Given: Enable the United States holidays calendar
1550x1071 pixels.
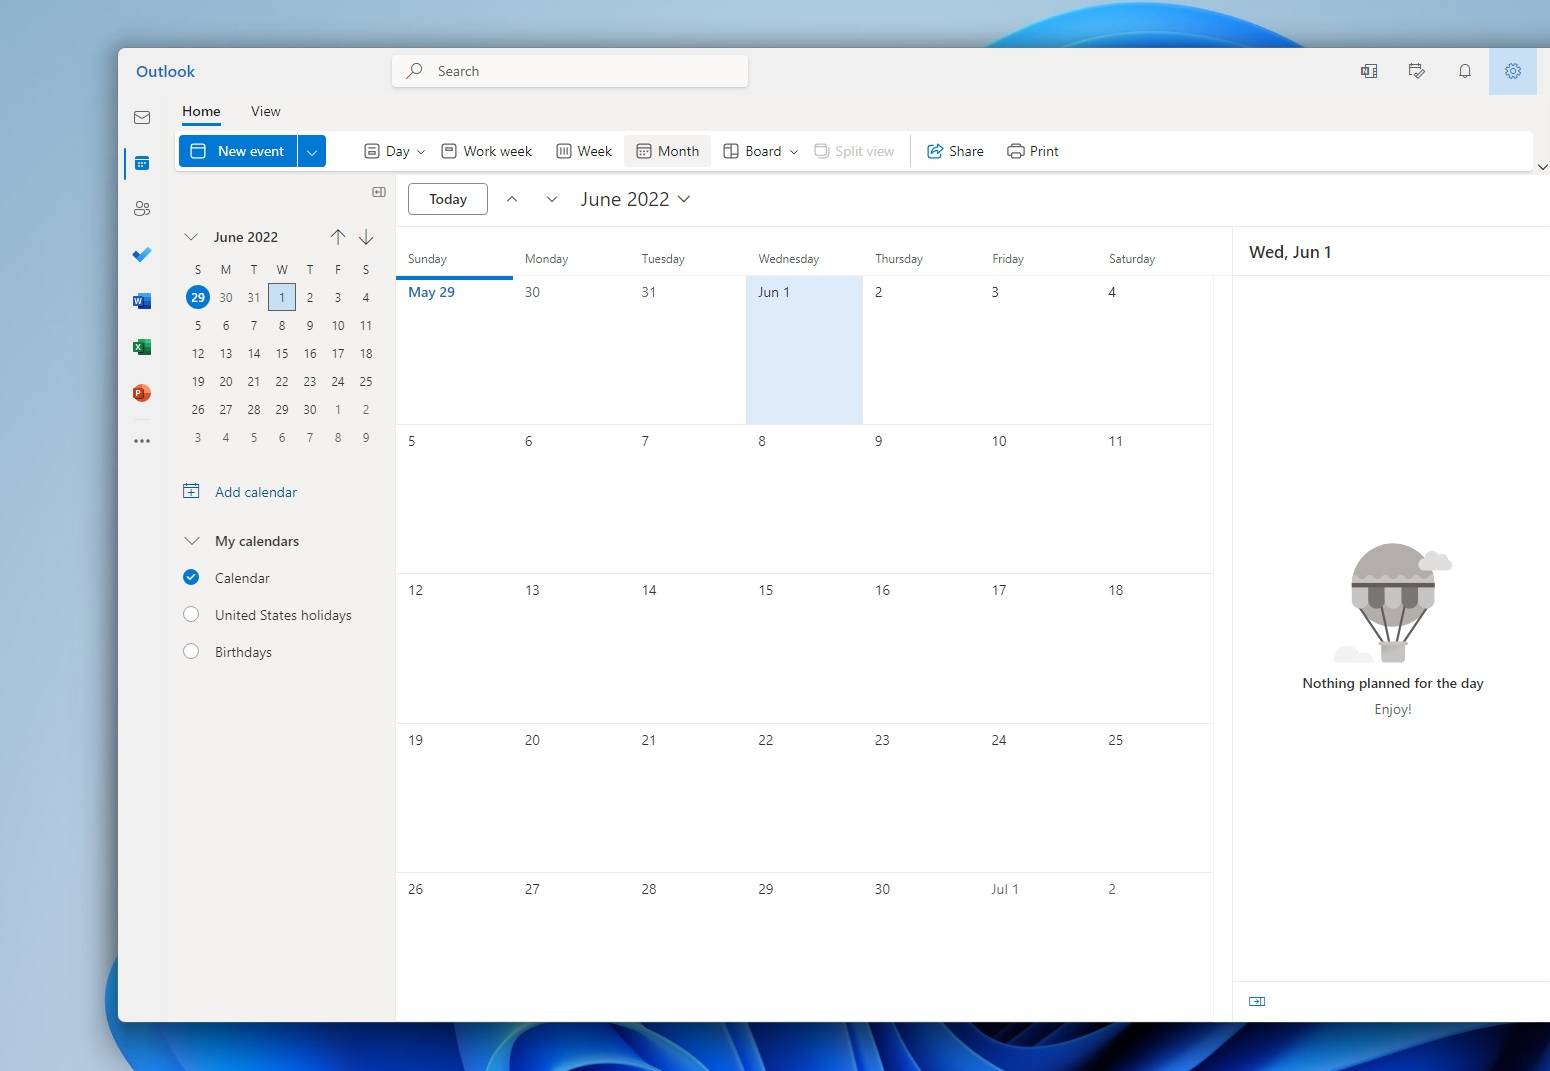Looking at the screenshot, I should coord(191,614).
